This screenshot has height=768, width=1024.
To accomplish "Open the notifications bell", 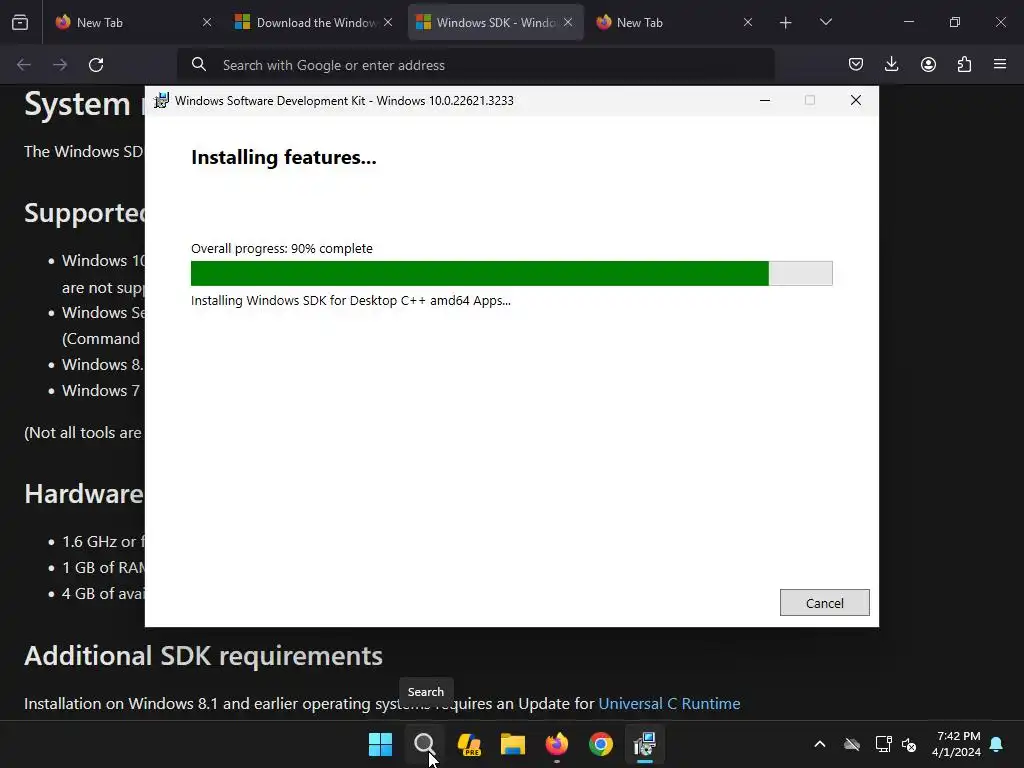I will click(x=997, y=744).
